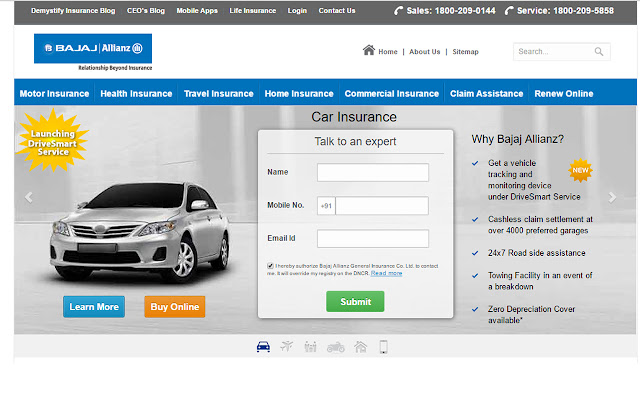Select the house icon in carousel strip
Screen dimensions: 640x400
click(360, 347)
